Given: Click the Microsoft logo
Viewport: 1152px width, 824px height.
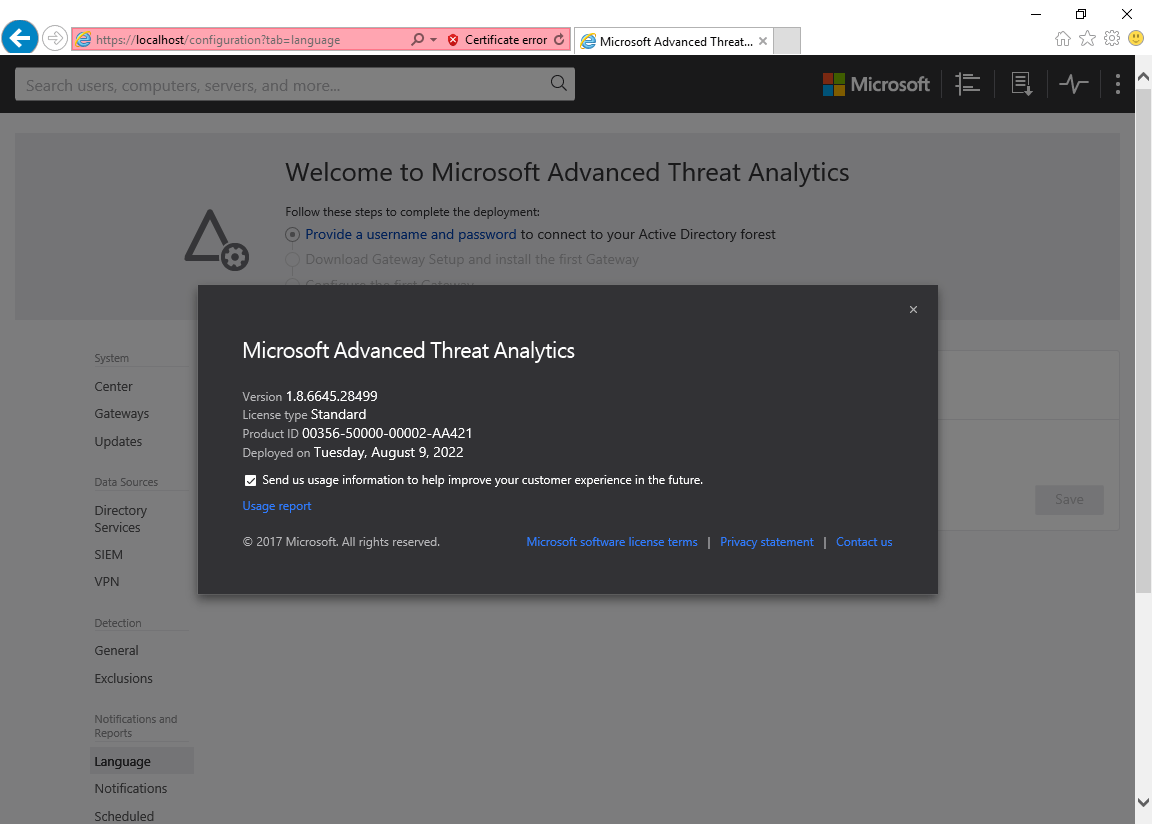Looking at the screenshot, I should pos(876,84).
